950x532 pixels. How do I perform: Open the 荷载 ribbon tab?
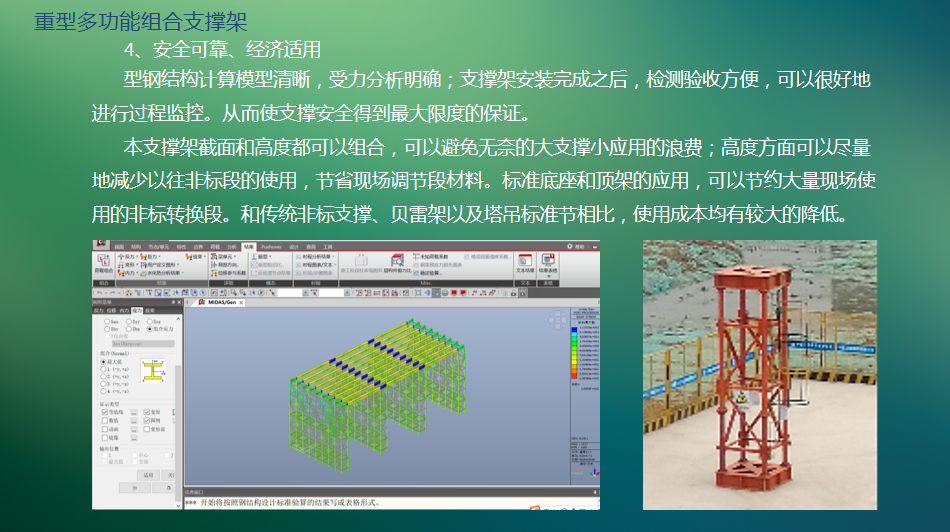(x=215, y=247)
